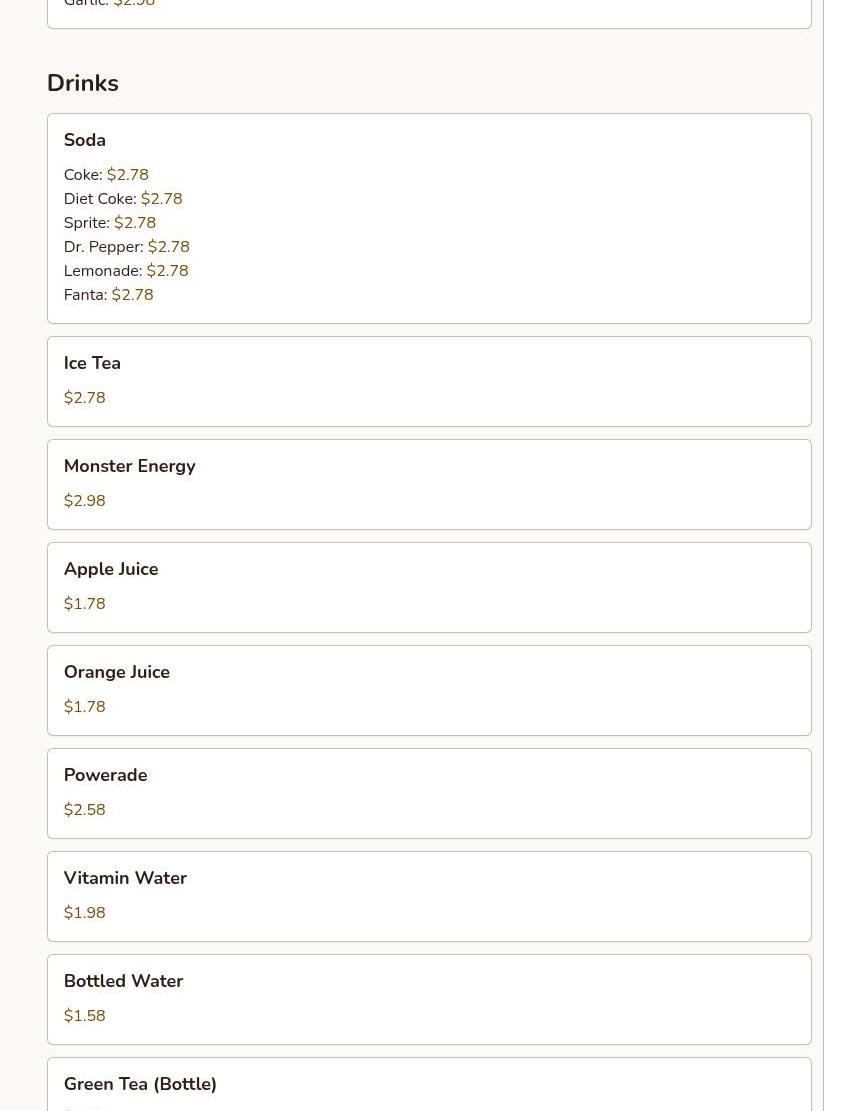Click the Drinks section heading
The width and height of the screenshot is (844, 1111).
[x=83, y=83]
